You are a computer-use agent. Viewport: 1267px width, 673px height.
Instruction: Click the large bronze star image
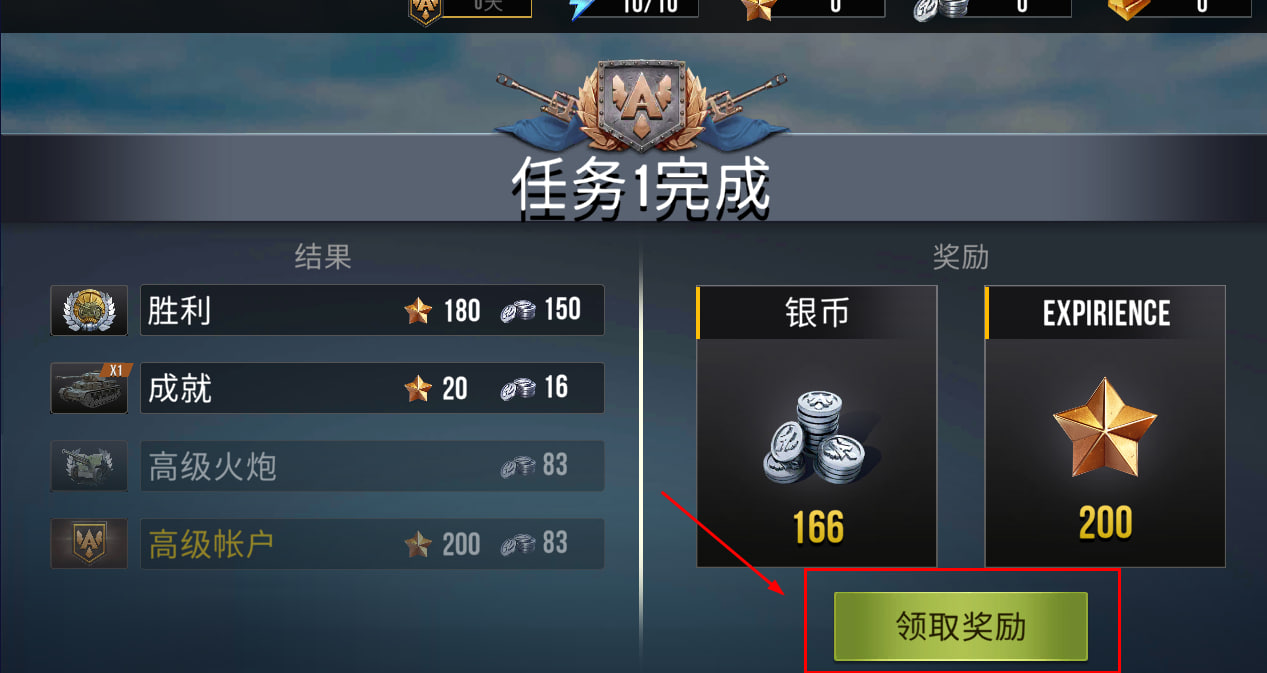coord(1105,428)
